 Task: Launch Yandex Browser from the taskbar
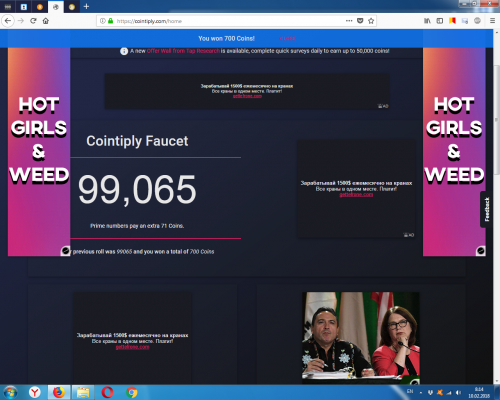35,392
